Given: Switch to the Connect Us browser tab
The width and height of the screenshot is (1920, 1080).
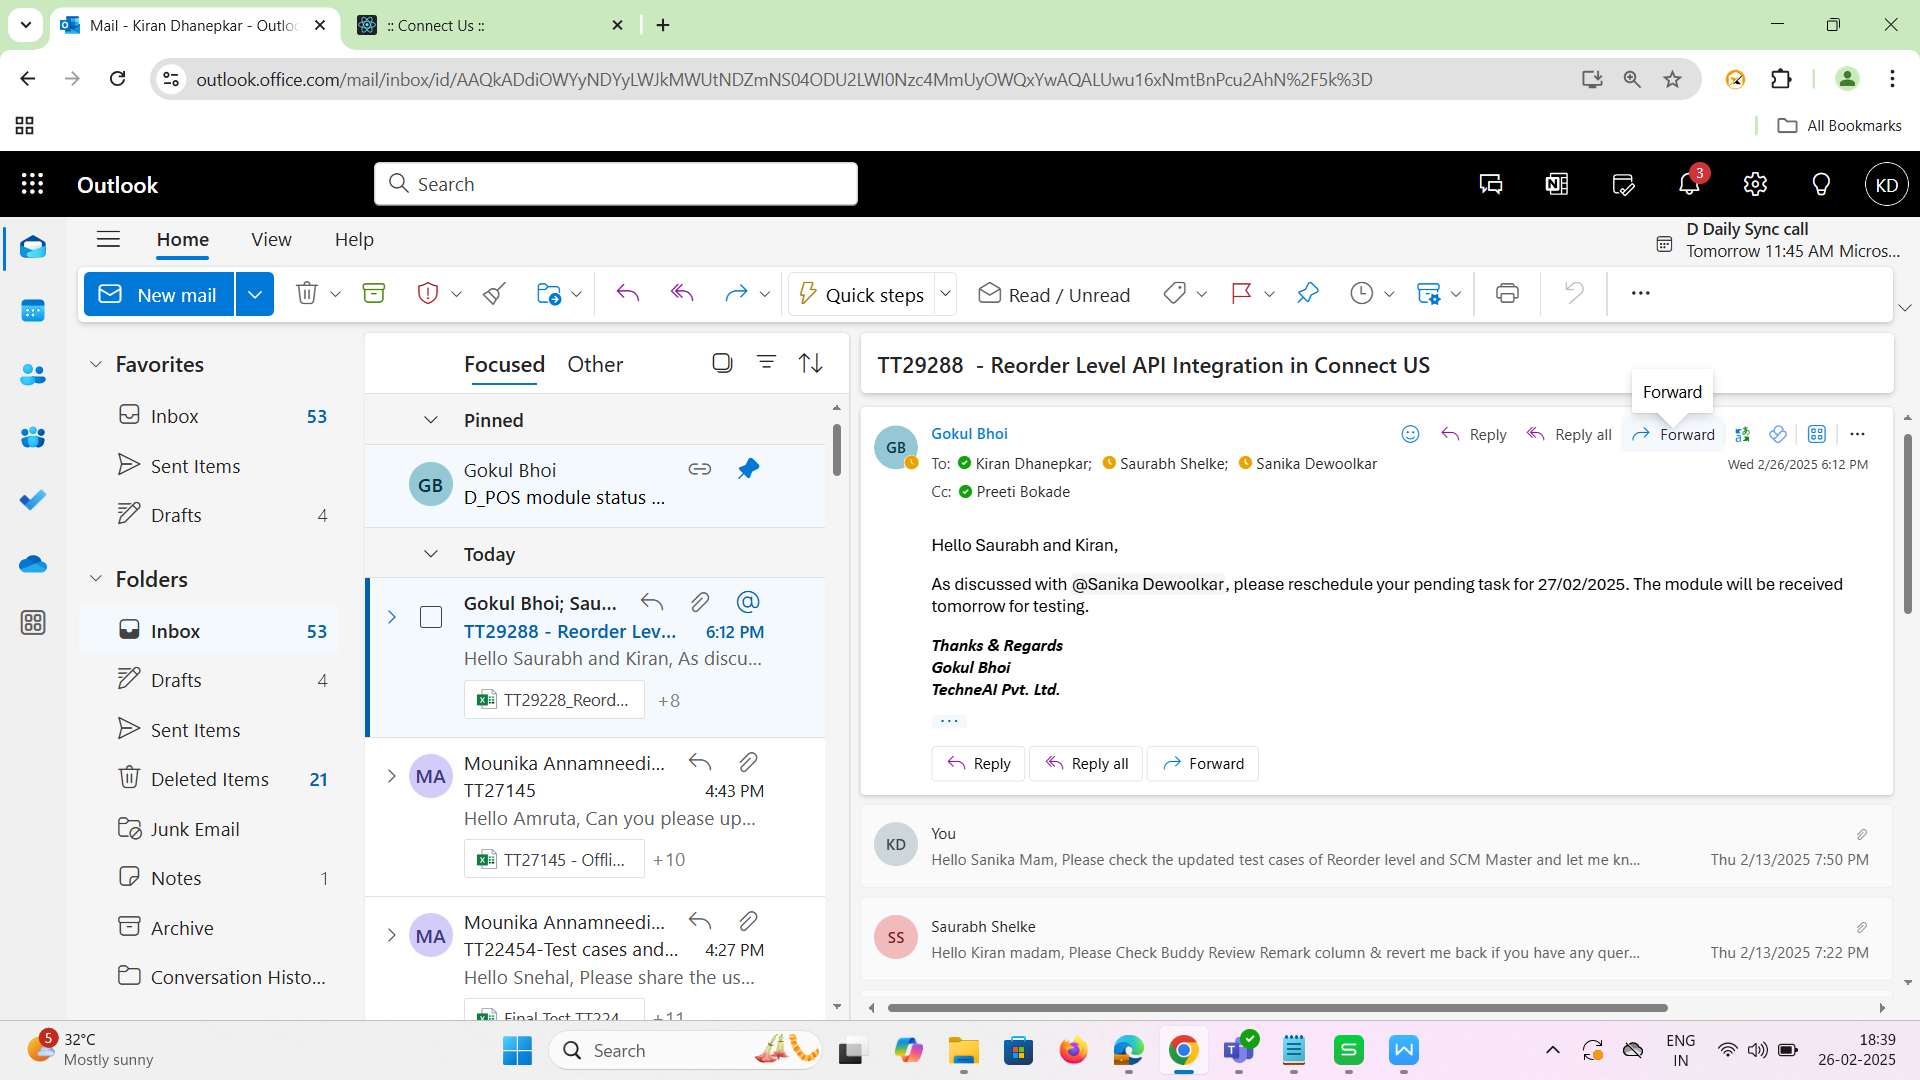Looking at the screenshot, I should point(490,26).
